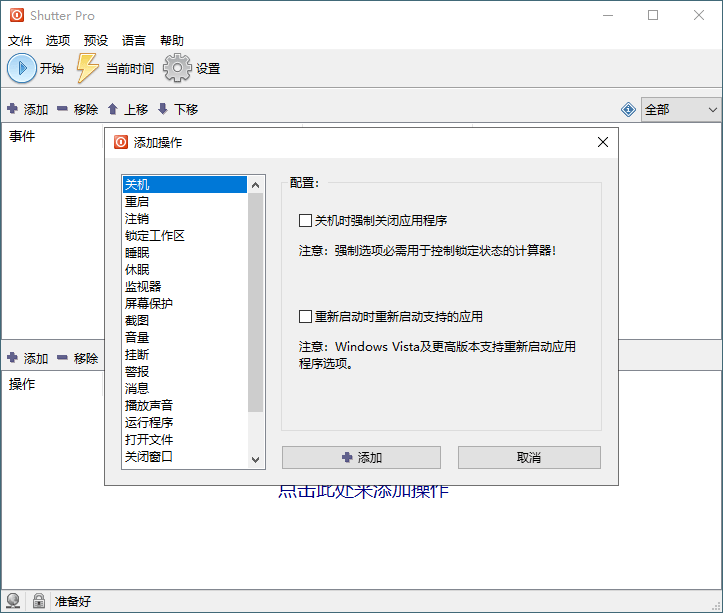This screenshot has width=723, height=613.
Task: Close the 添加操作 dialog
Action: tap(602, 142)
